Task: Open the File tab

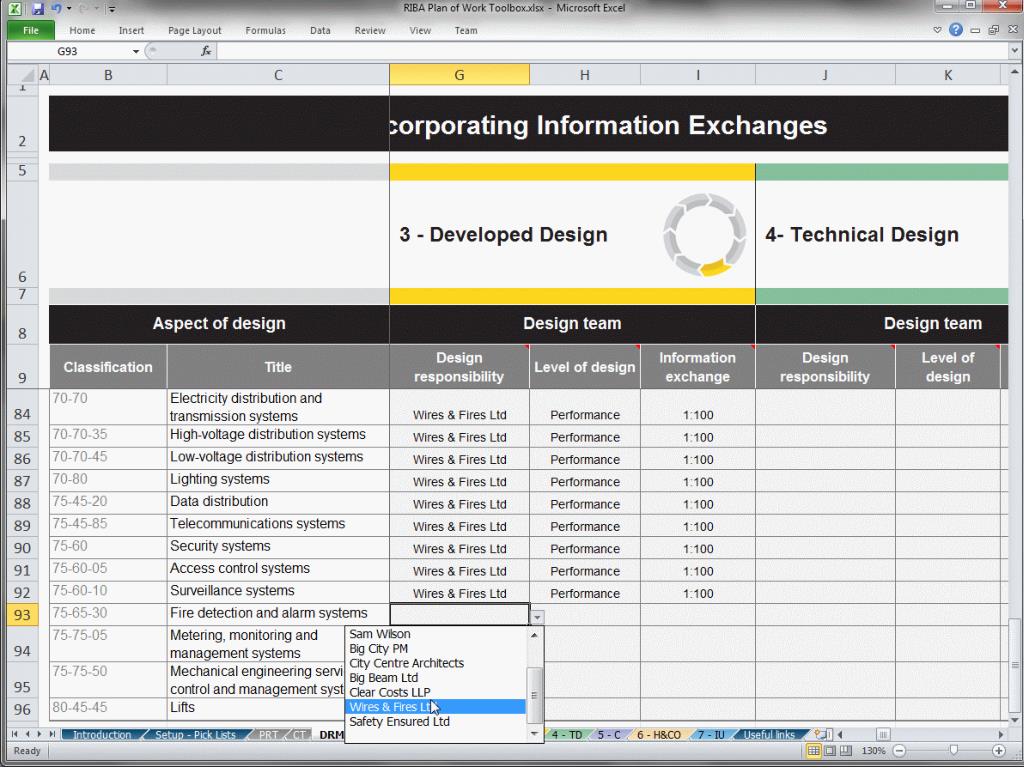Action: [x=31, y=30]
